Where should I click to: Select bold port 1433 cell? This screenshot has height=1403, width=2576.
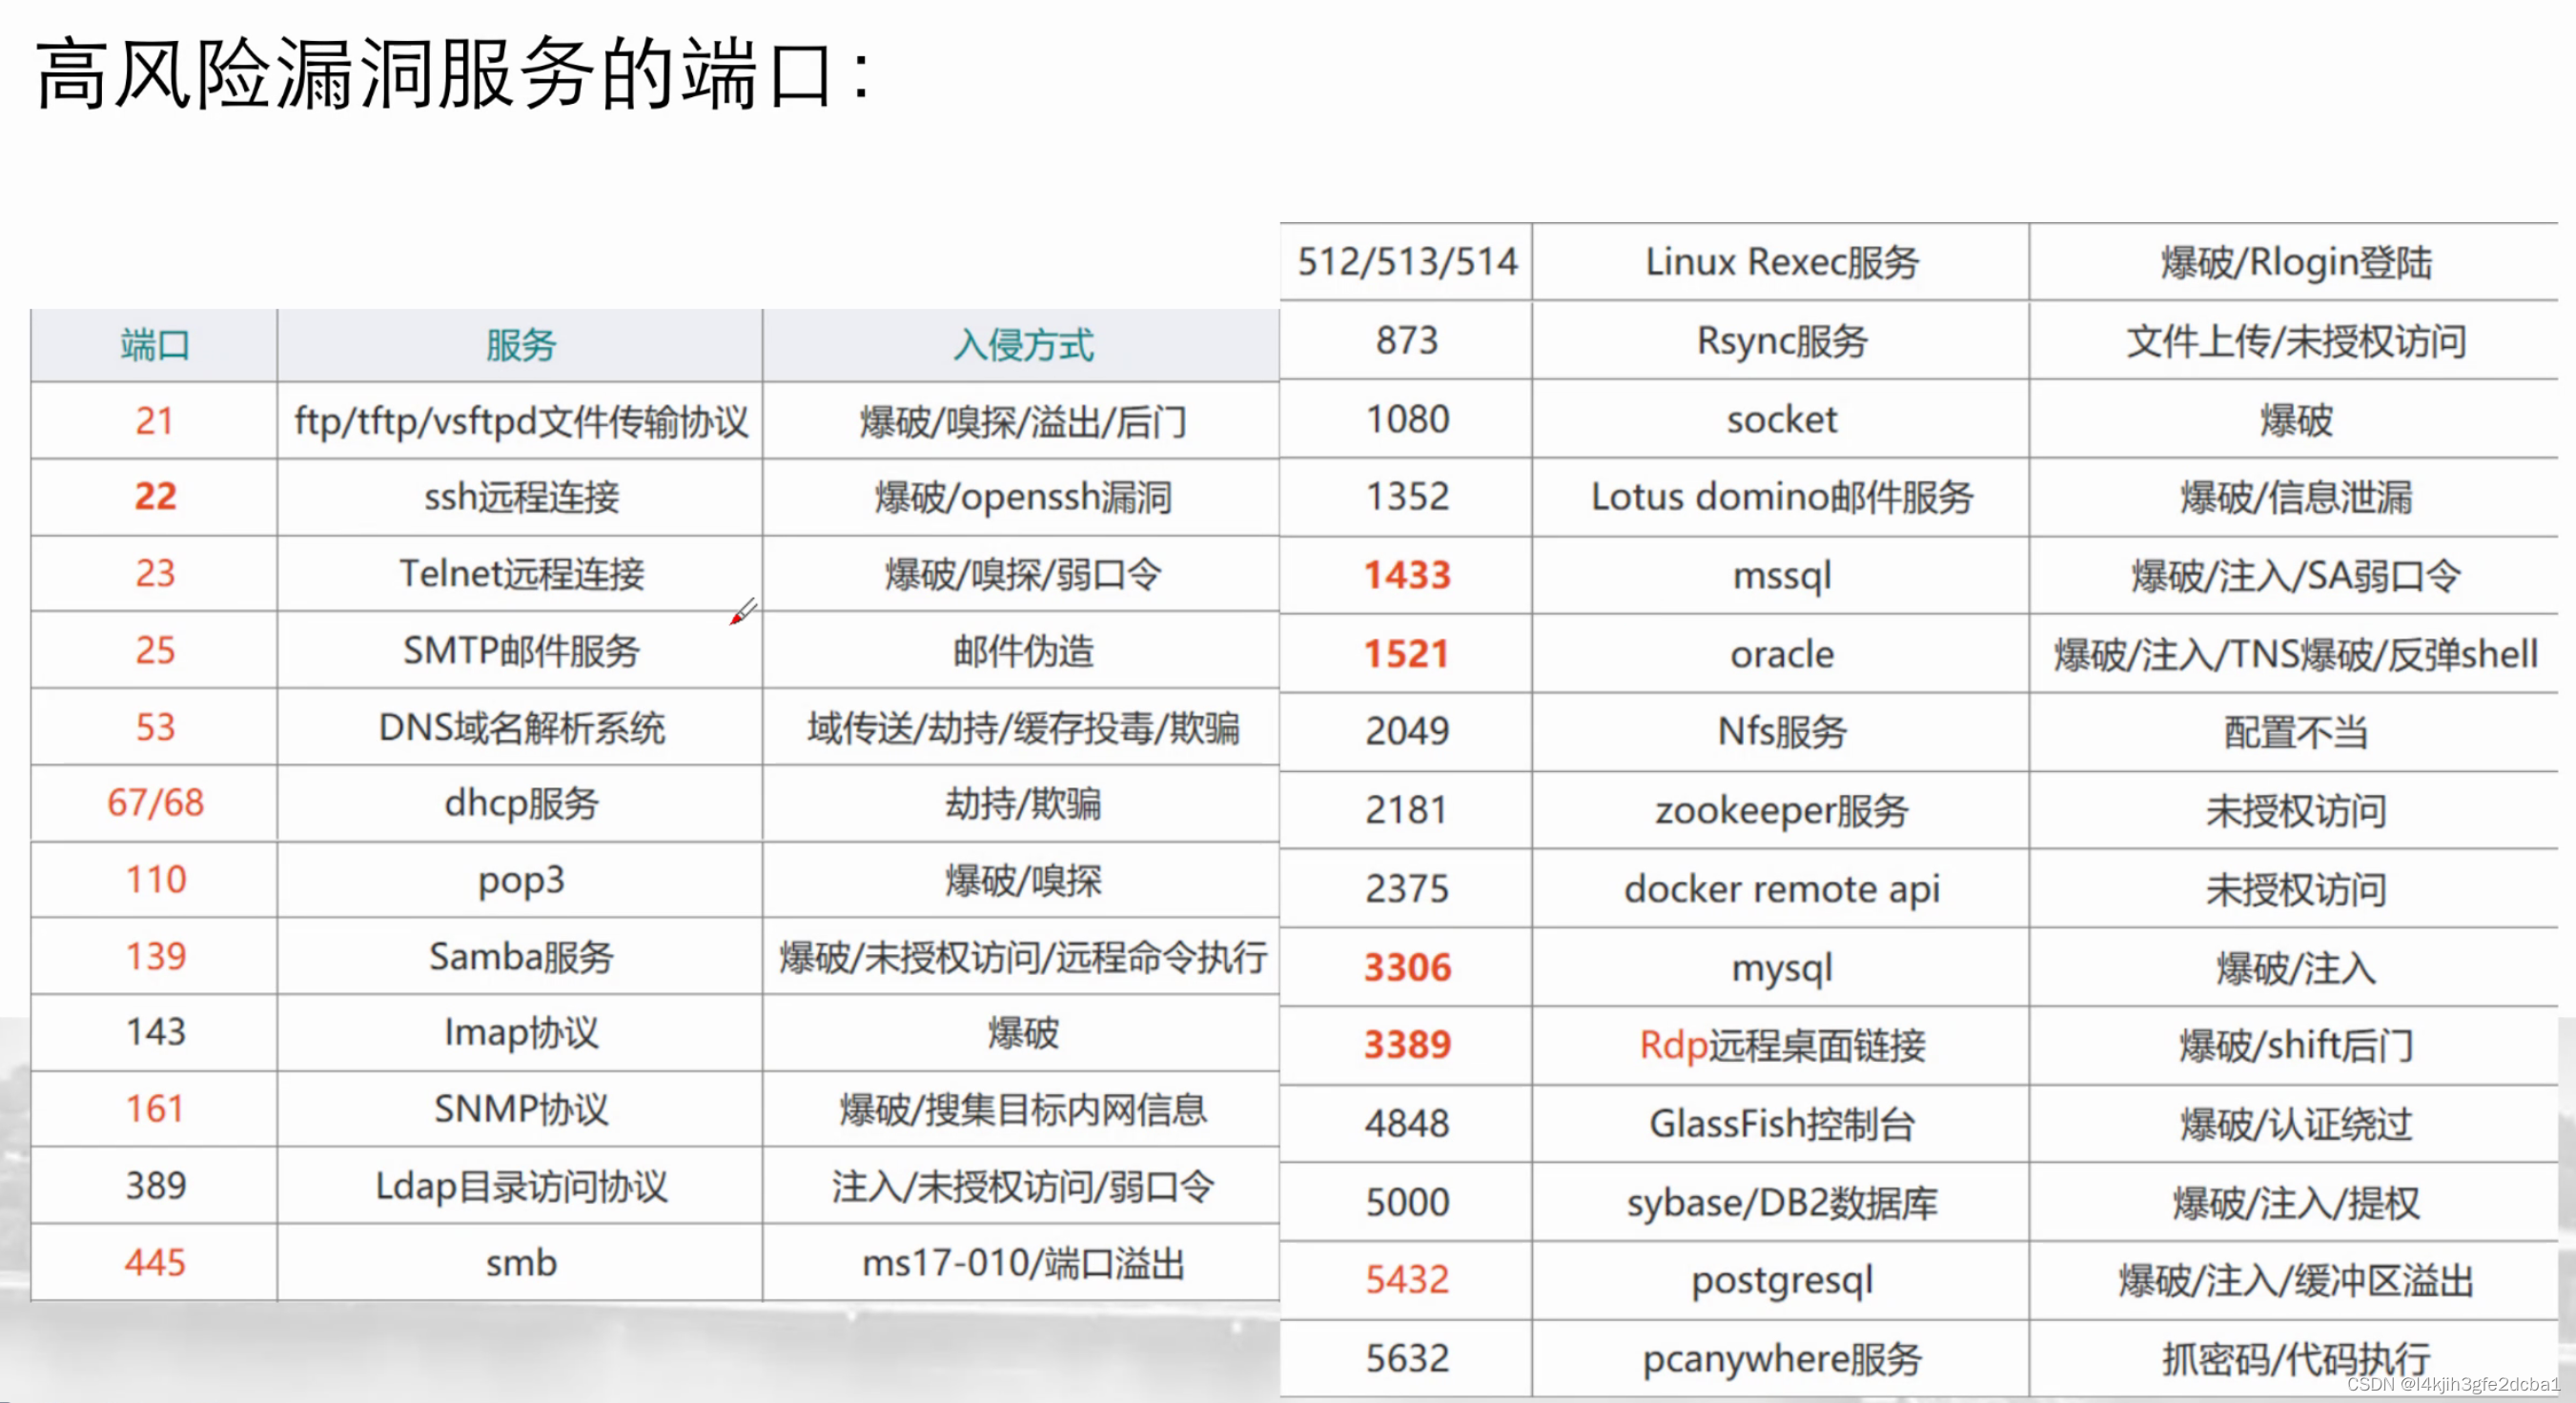pyautogui.click(x=1407, y=575)
